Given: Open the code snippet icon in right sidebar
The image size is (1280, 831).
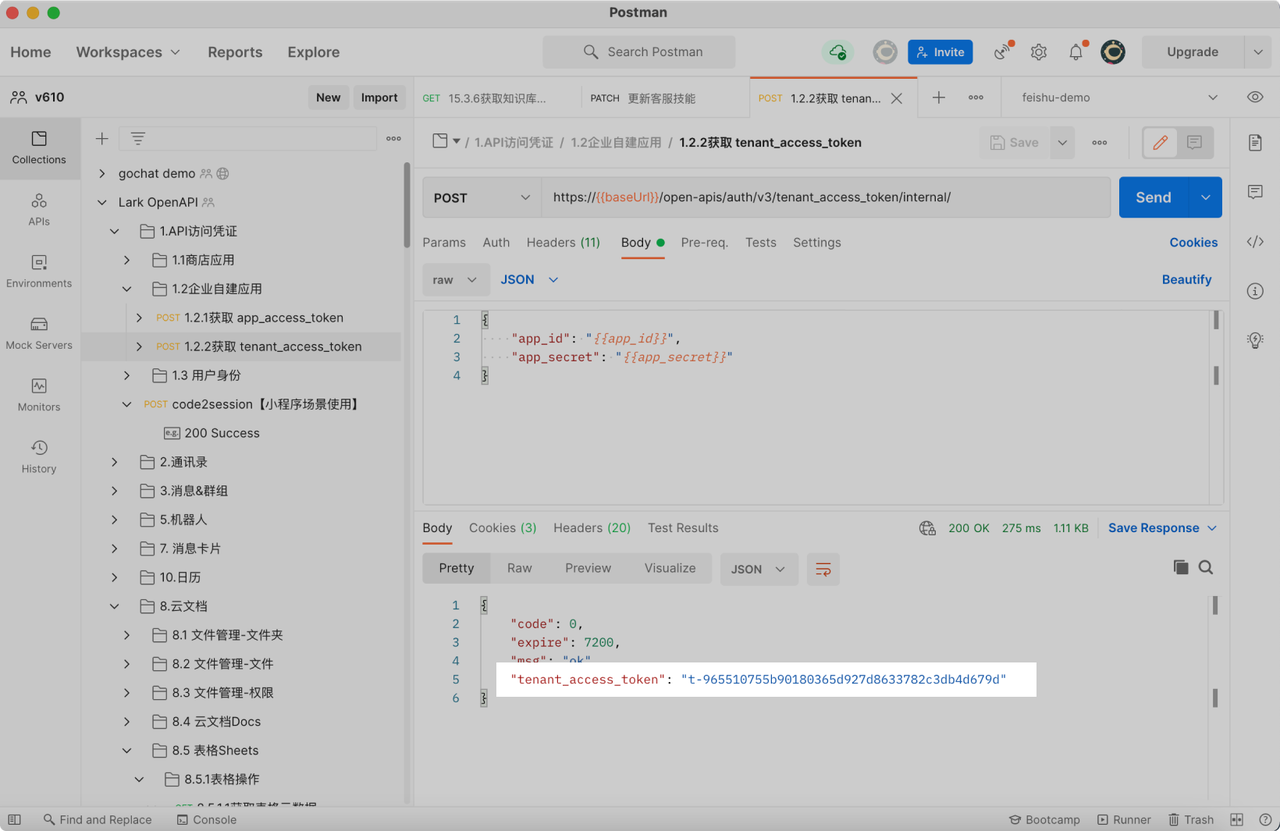Looking at the screenshot, I should click(1255, 241).
